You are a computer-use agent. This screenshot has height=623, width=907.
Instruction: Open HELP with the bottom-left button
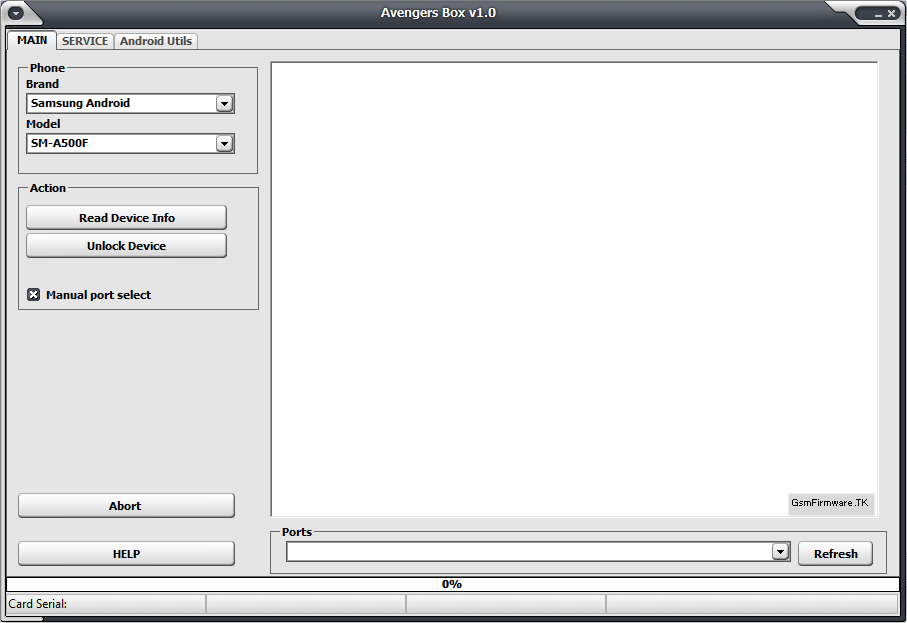coord(126,553)
